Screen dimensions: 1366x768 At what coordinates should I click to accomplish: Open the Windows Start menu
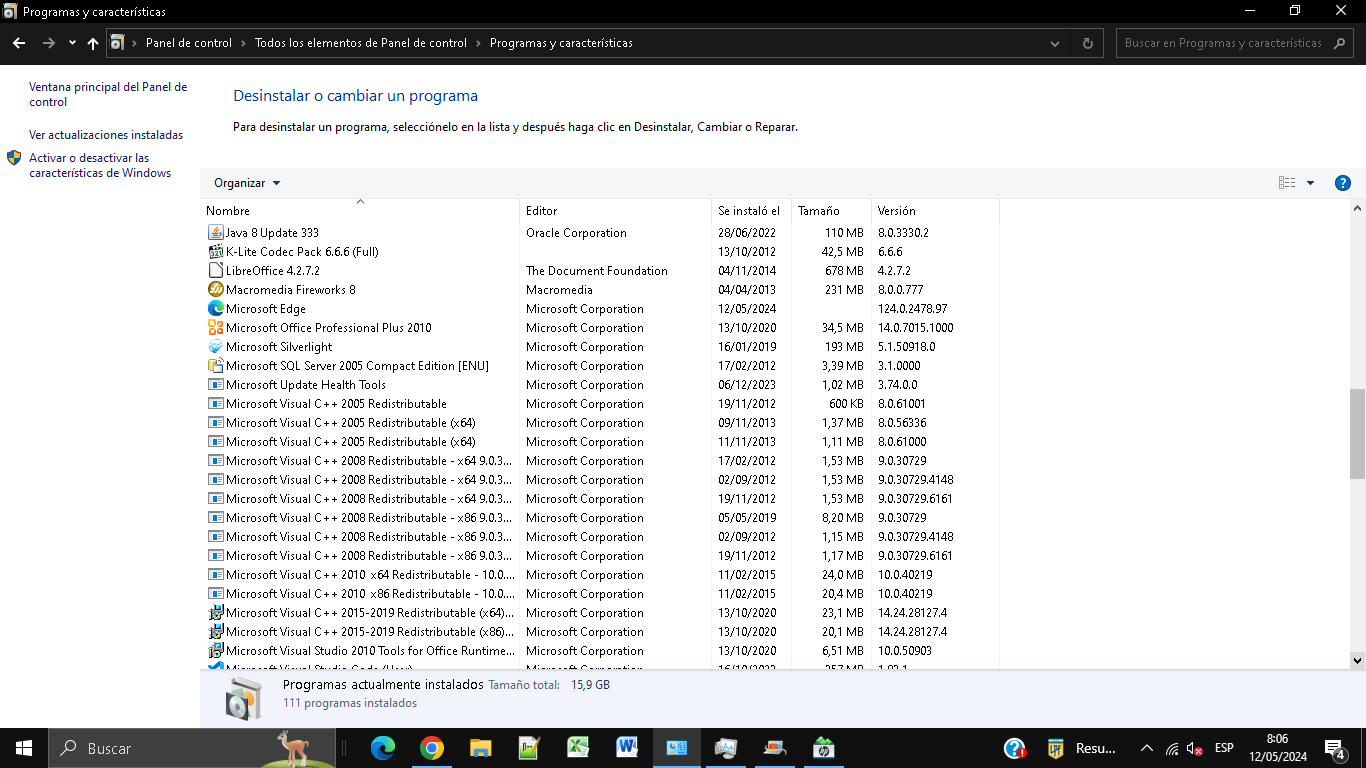[24, 748]
